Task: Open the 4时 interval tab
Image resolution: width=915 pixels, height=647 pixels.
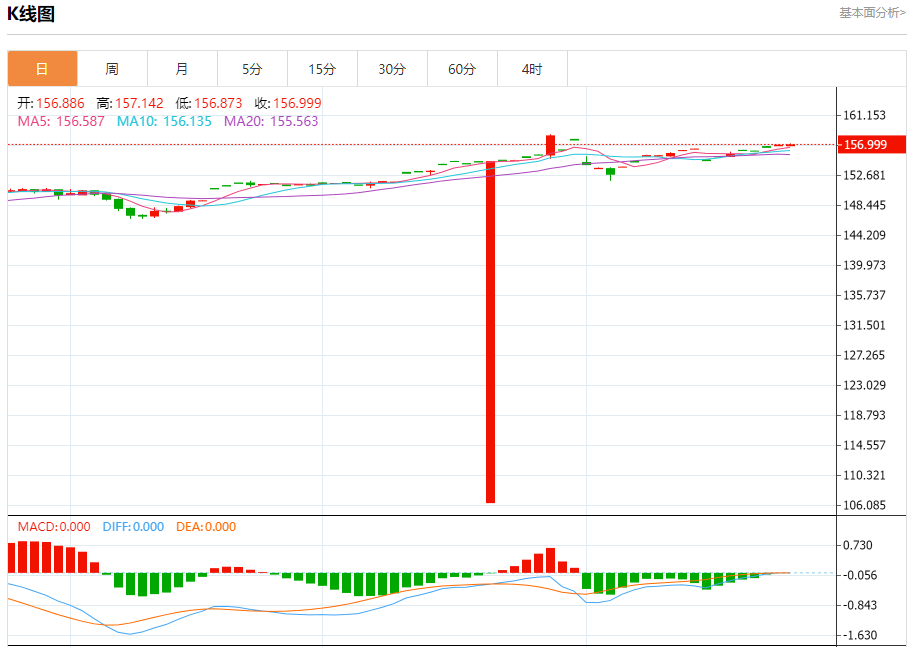Action: [x=533, y=69]
